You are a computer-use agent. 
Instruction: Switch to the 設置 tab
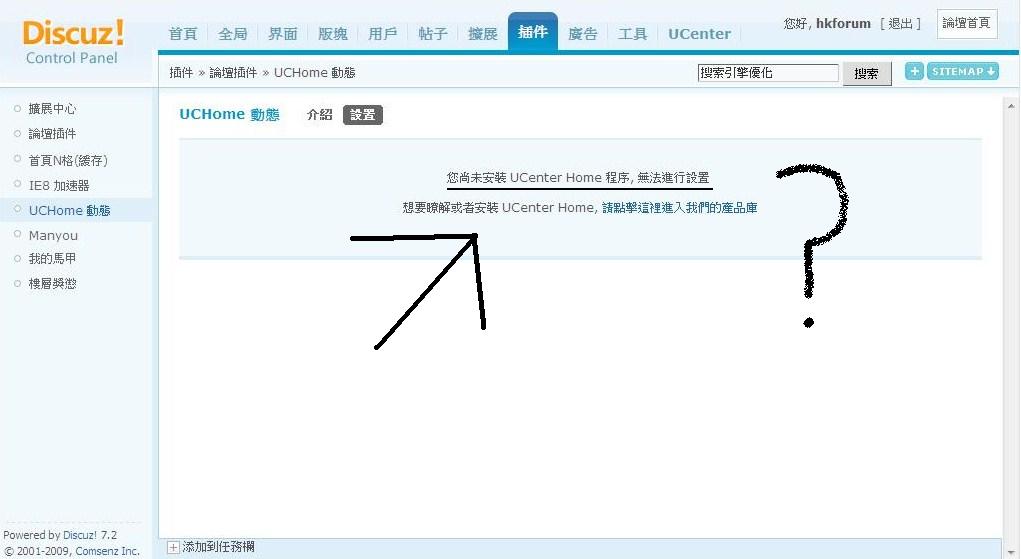click(363, 115)
